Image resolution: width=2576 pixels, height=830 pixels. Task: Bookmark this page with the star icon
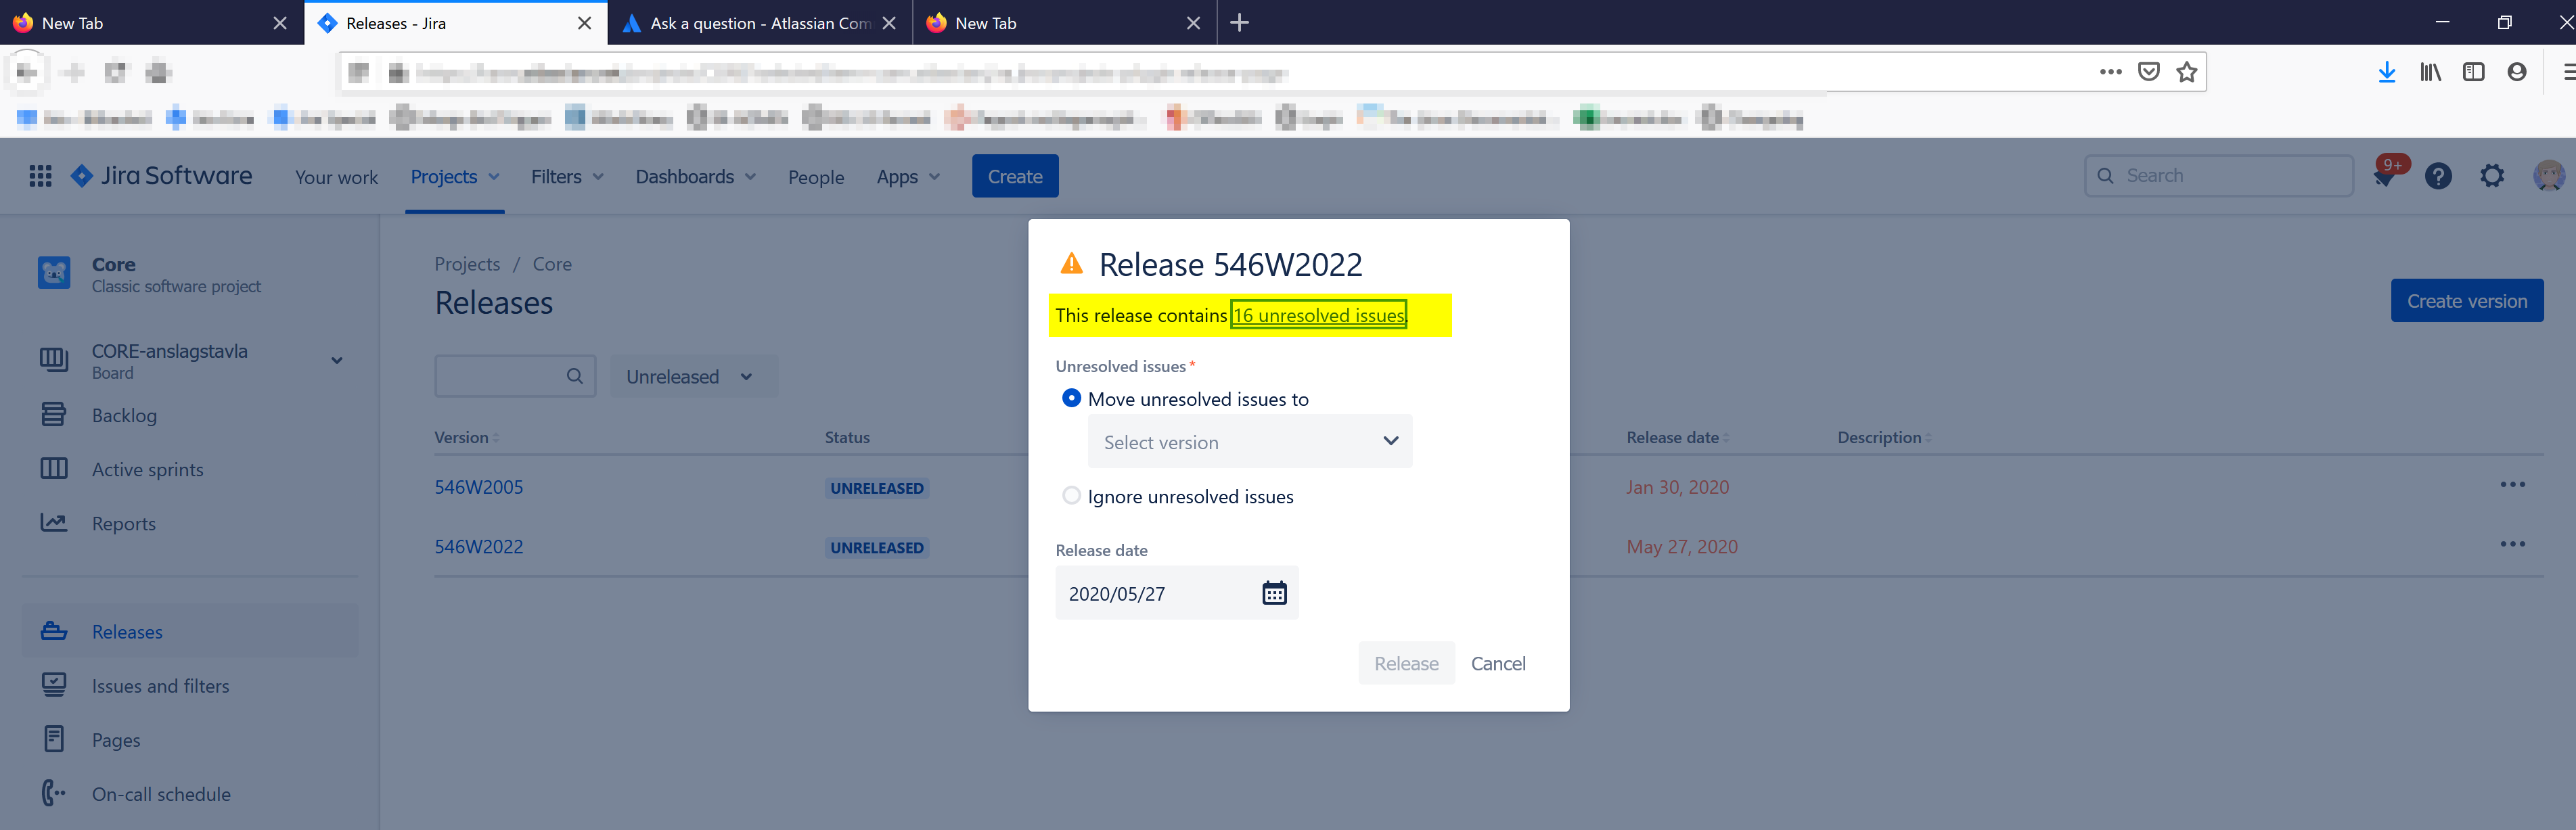(2186, 72)
